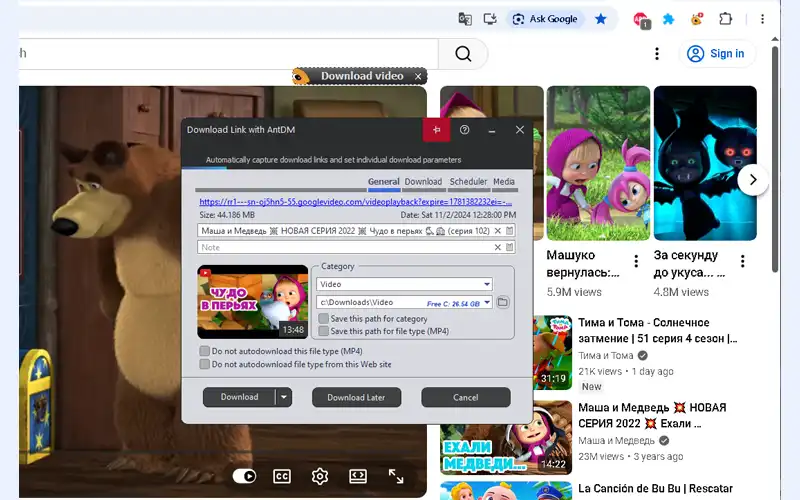Click the page vertical scrollbar

pos(775,159)
